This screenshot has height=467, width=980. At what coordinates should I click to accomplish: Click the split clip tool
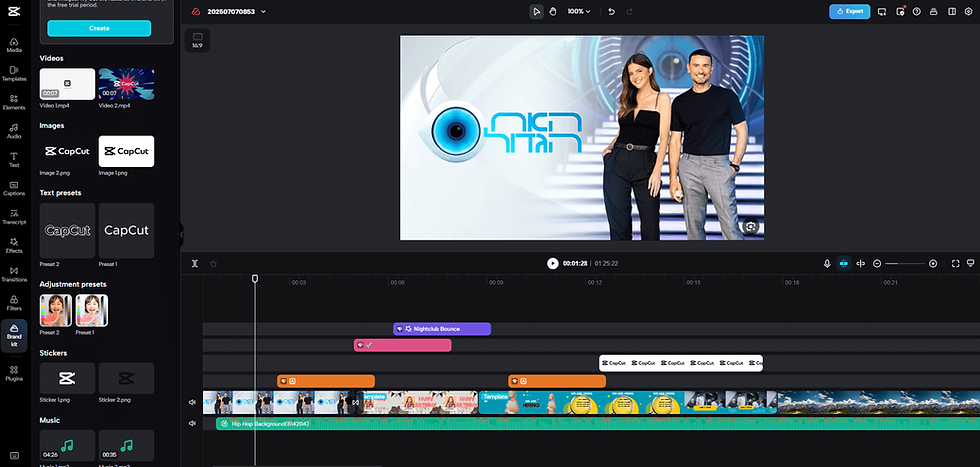(x=194, y=263)
